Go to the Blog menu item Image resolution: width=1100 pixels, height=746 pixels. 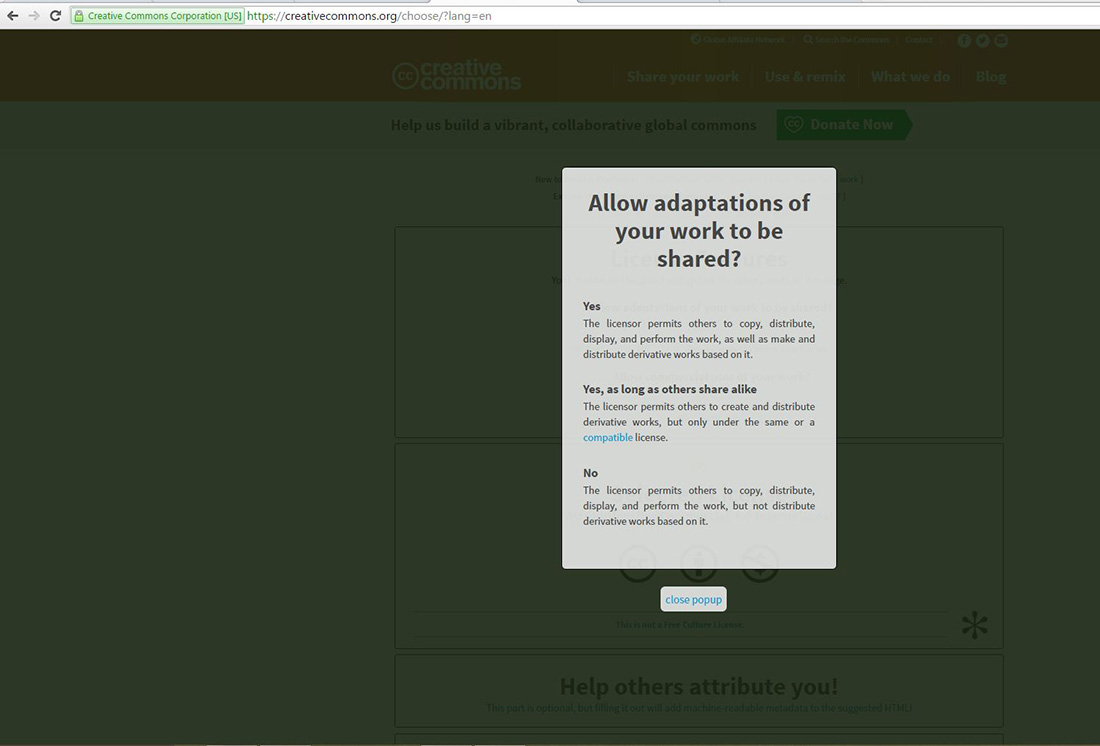[x=991, y=76]
